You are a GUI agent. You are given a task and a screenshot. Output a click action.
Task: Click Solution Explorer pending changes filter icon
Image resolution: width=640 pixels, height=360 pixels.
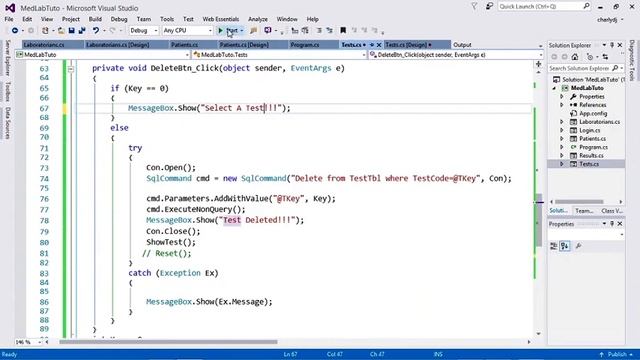pos(590,57)
